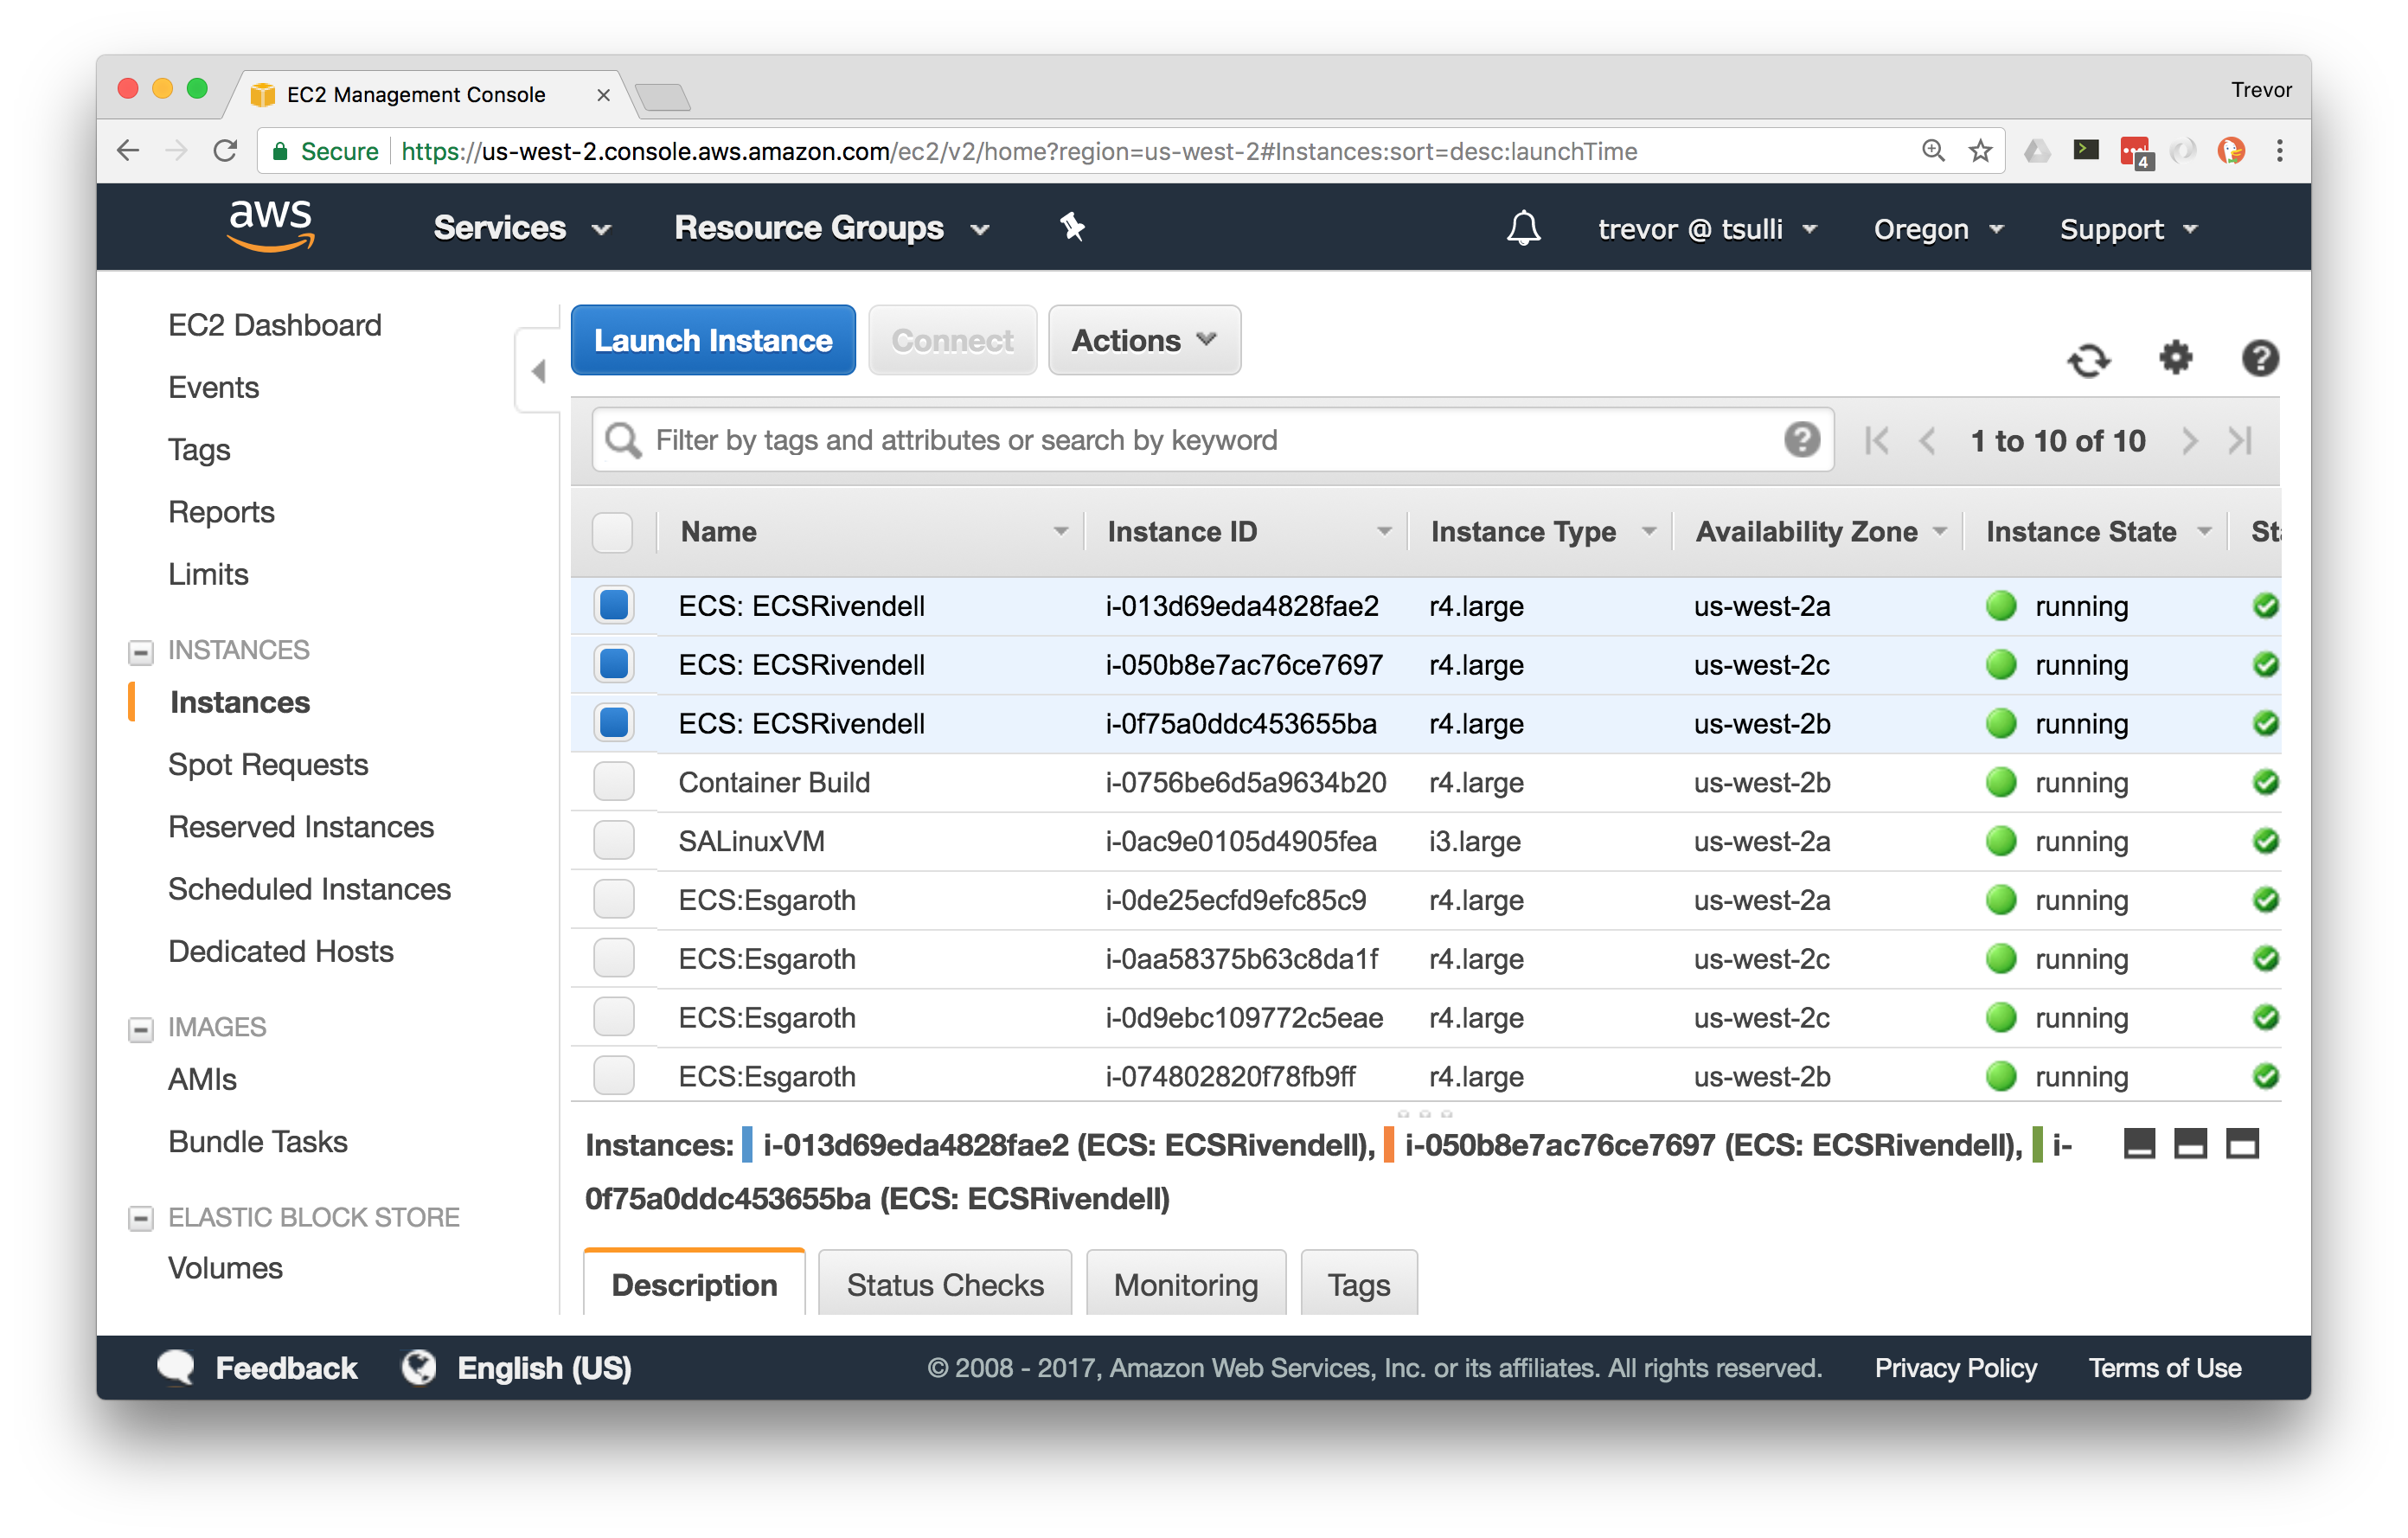Collapse the sidebar using the left arrow handle
Image resolution: width=2408 pixels, height=1538 pixels.
538,372
